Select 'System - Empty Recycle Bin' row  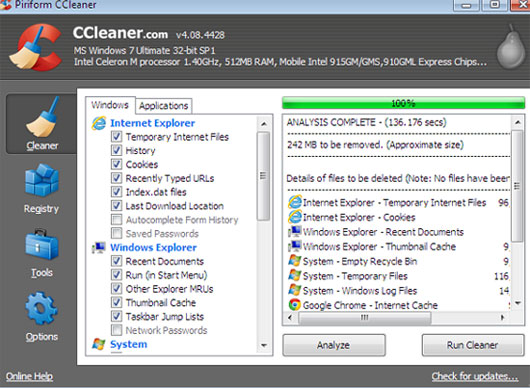[399, 261]
